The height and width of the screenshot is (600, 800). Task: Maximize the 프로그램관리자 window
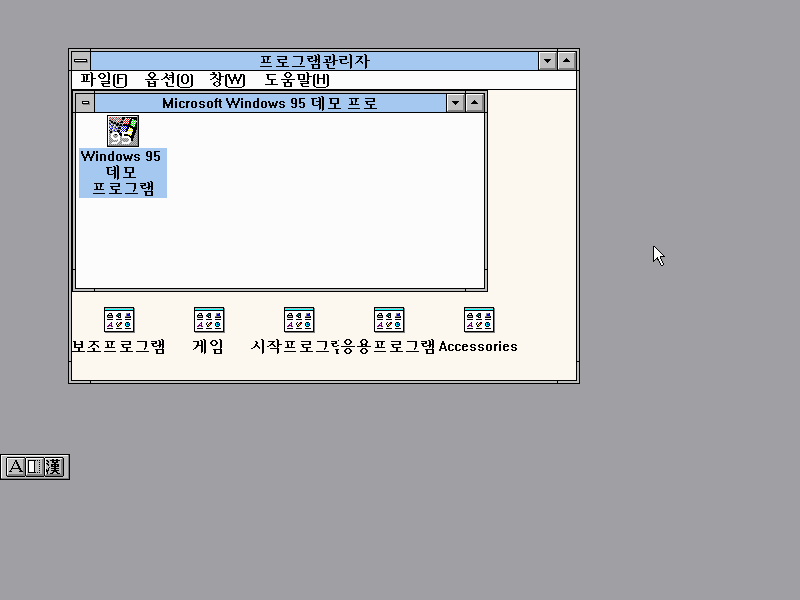[566, 61]
